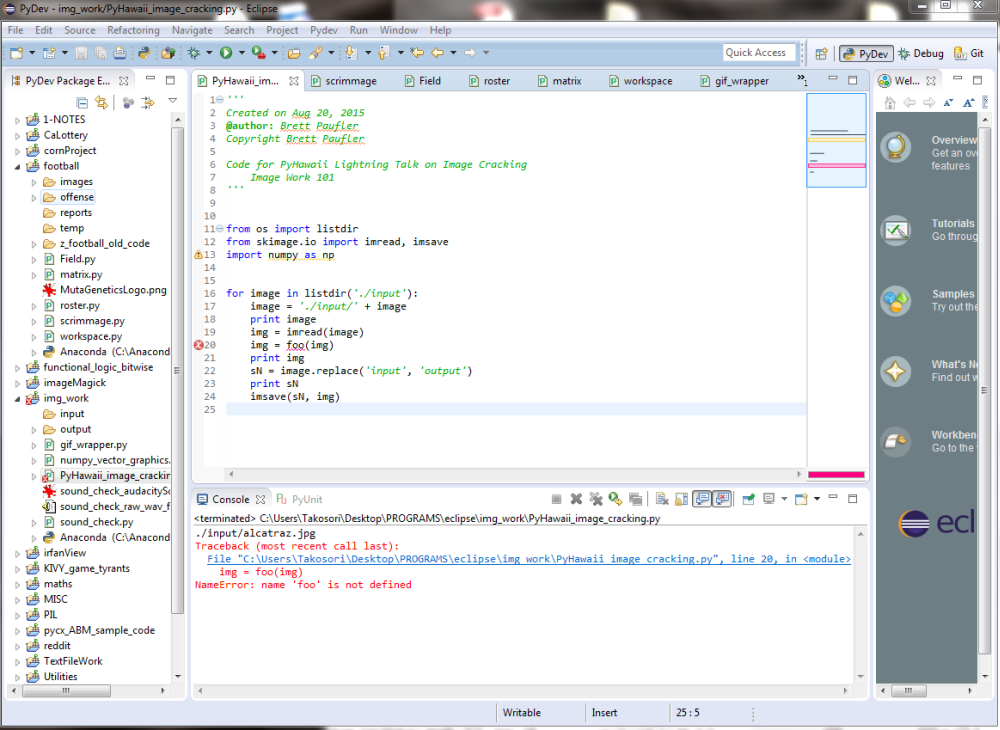The image size is (1000, 730).
Task: Click Collapse All in Package Explorer
Action: (82, 102)
